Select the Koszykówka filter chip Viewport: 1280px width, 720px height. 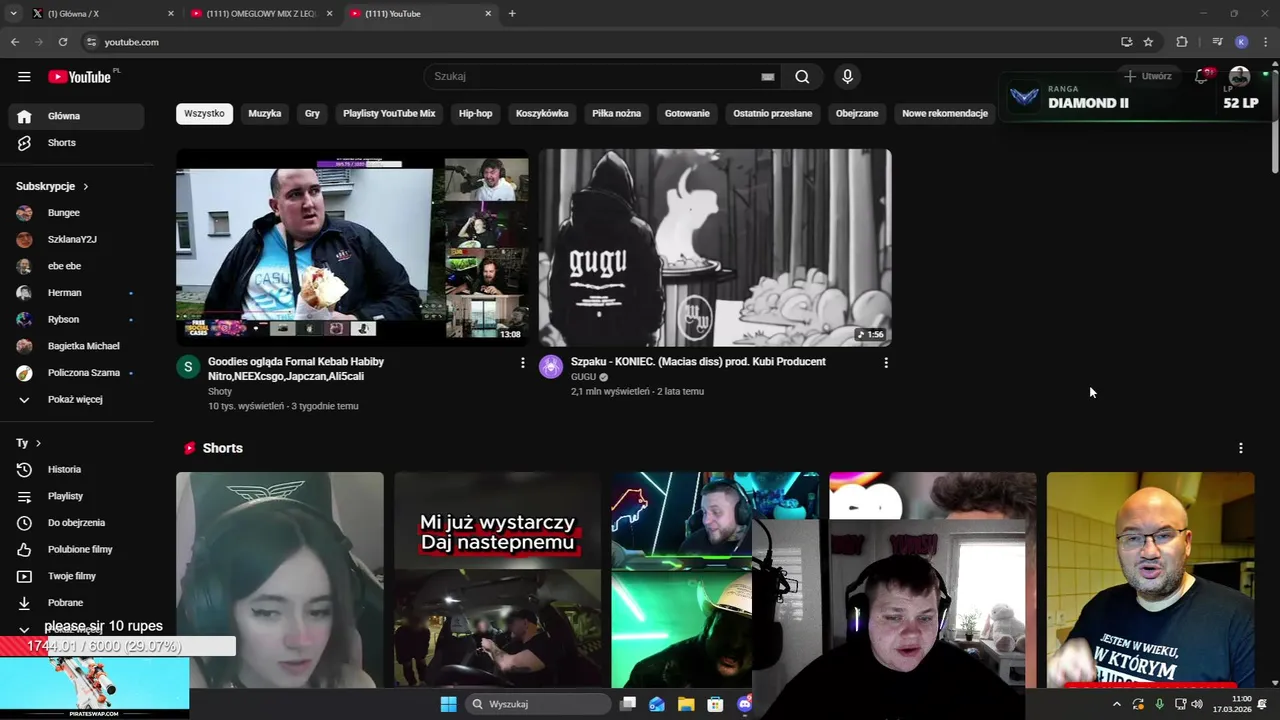pos(542,114)
